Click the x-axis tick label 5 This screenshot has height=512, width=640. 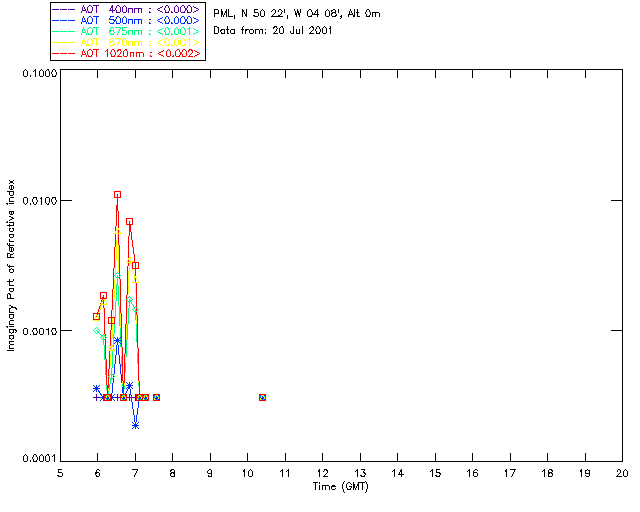point(60,473)
